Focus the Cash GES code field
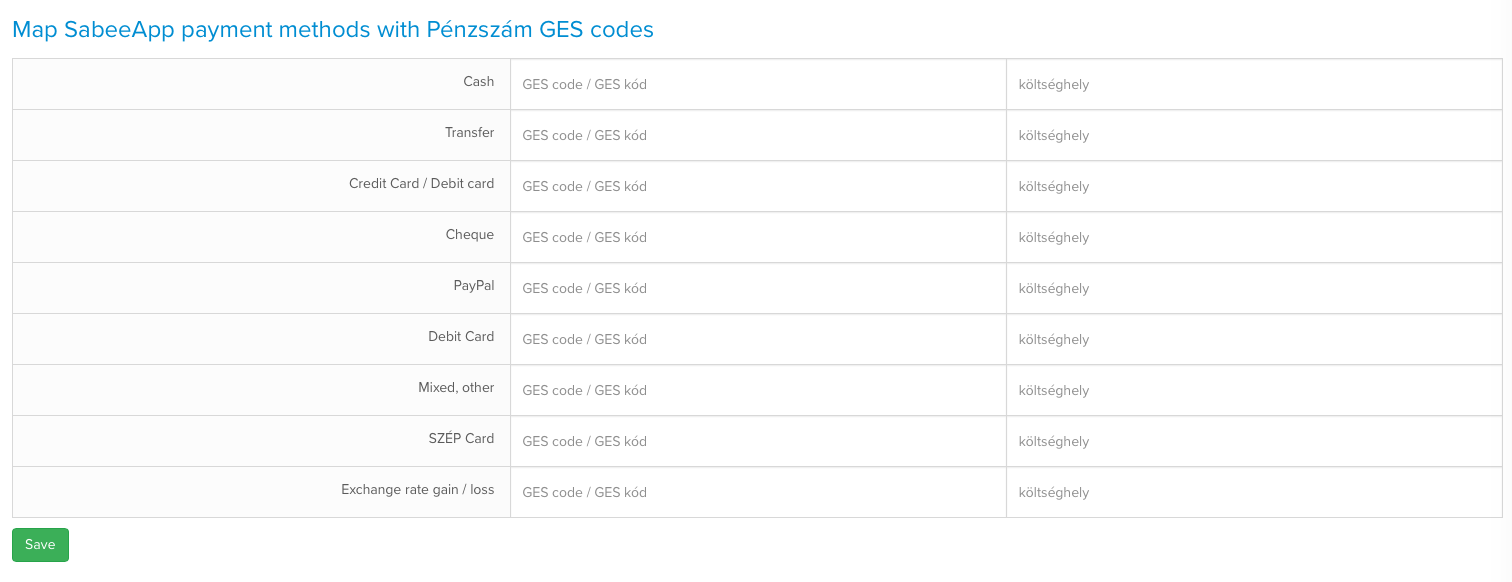Screen dimensions: 1512x582 pyautogui.click(x=758, y=85)
